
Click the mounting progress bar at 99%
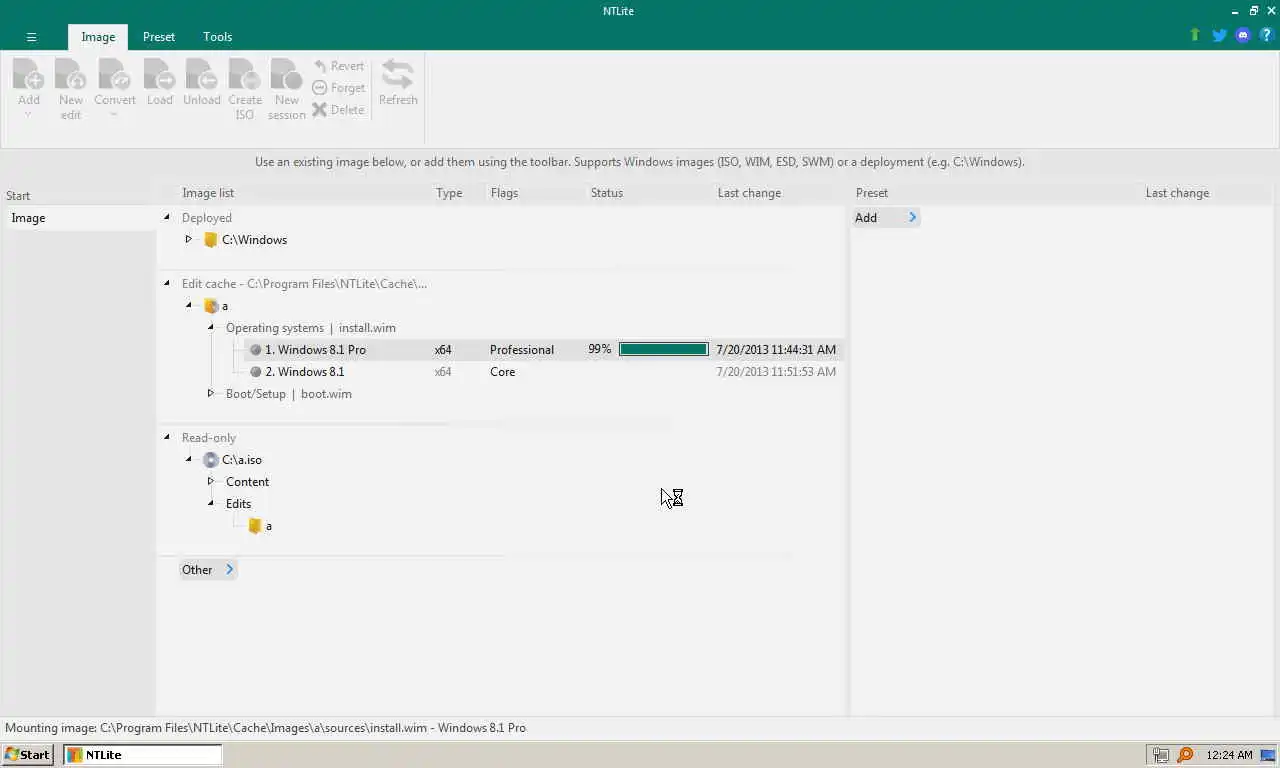point(664,350)
